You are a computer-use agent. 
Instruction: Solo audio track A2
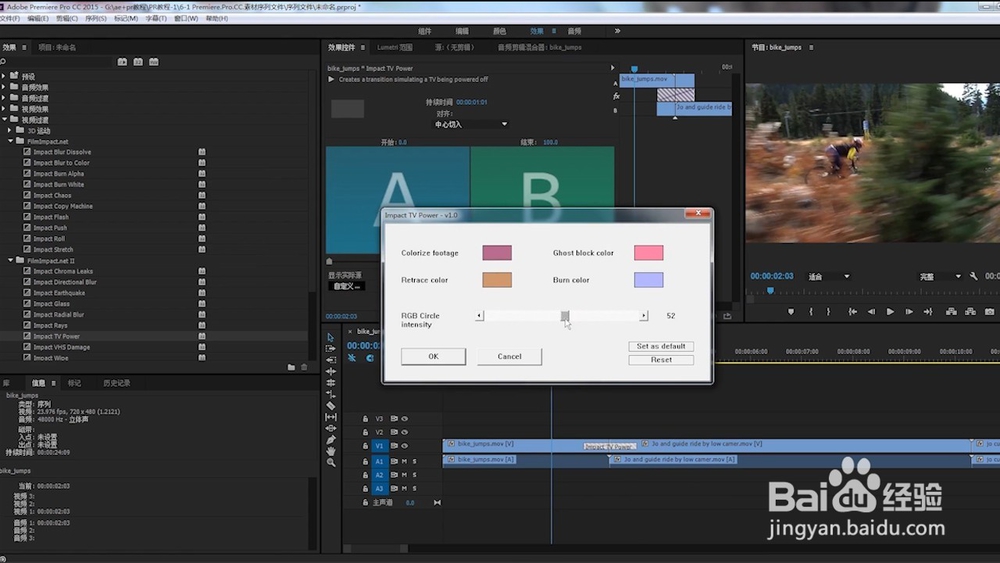[x=415, y=475]
